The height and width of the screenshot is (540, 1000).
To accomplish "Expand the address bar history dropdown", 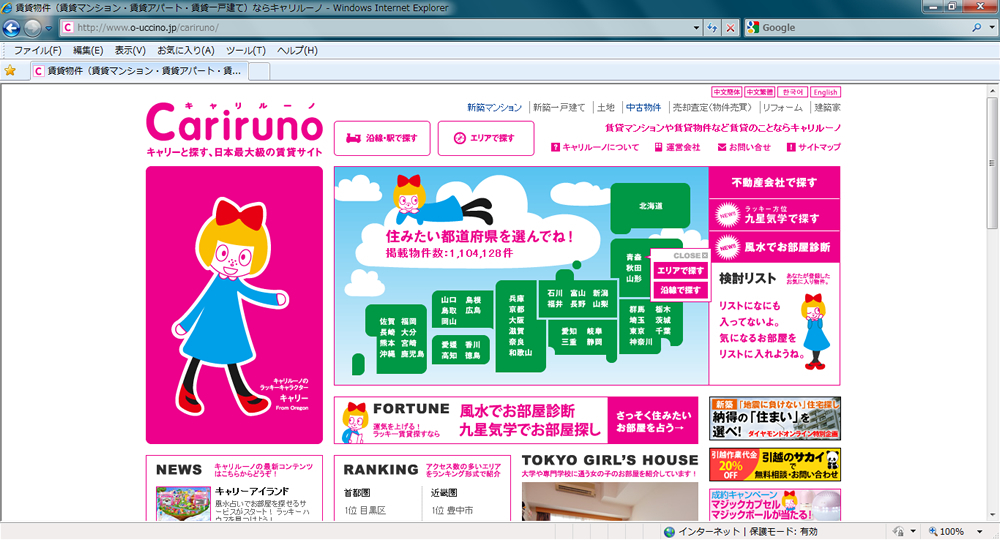I will pyautogui.click(x=696, y=27).
